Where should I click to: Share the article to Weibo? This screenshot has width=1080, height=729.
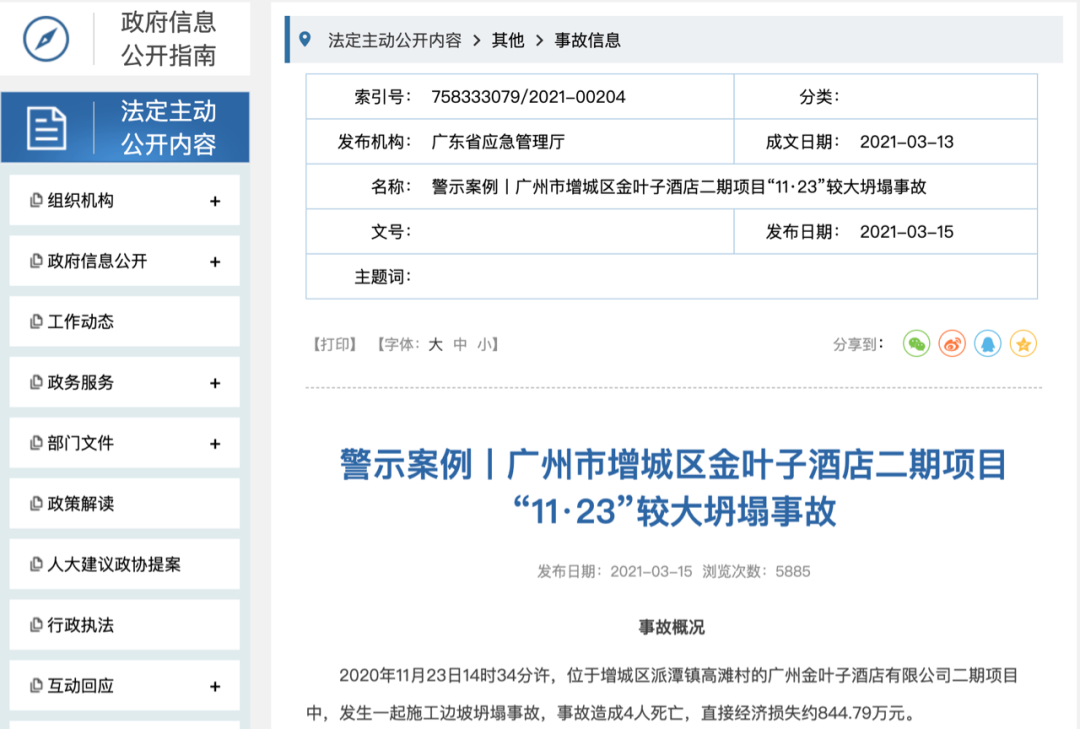(x=952, y=344)
